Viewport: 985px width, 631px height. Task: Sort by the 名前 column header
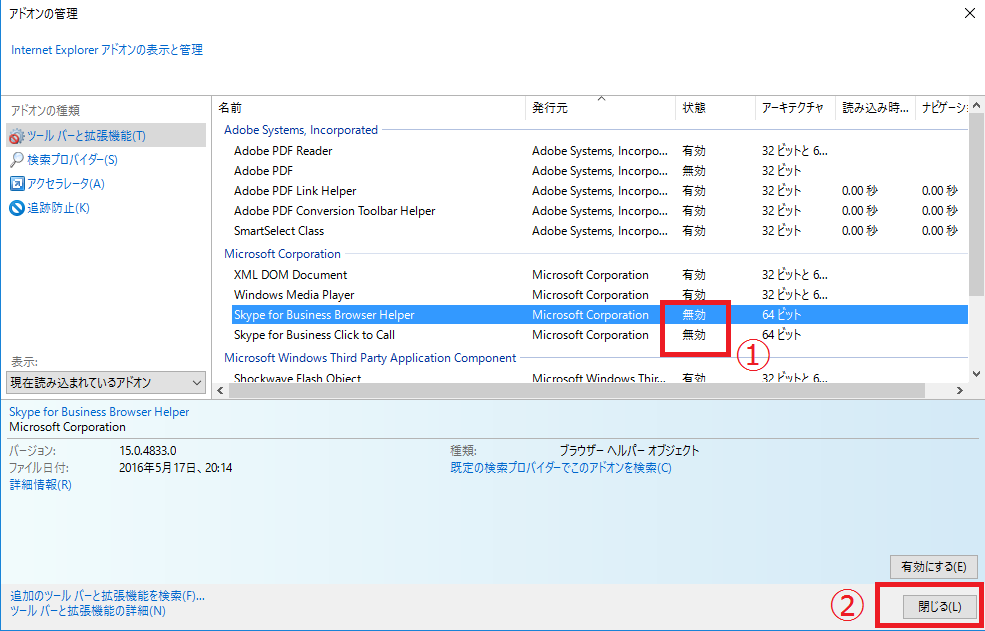tap(369, 108)
